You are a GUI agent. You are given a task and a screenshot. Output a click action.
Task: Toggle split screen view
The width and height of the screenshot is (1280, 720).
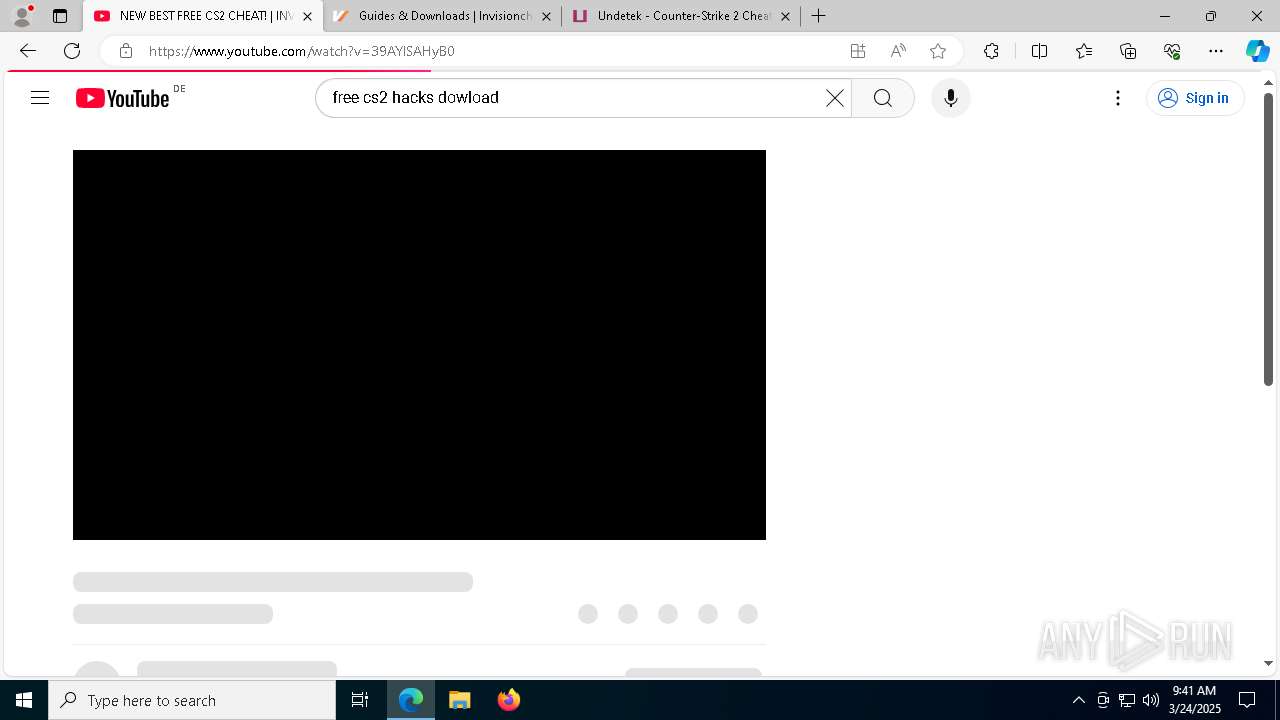coord(1039,51)
